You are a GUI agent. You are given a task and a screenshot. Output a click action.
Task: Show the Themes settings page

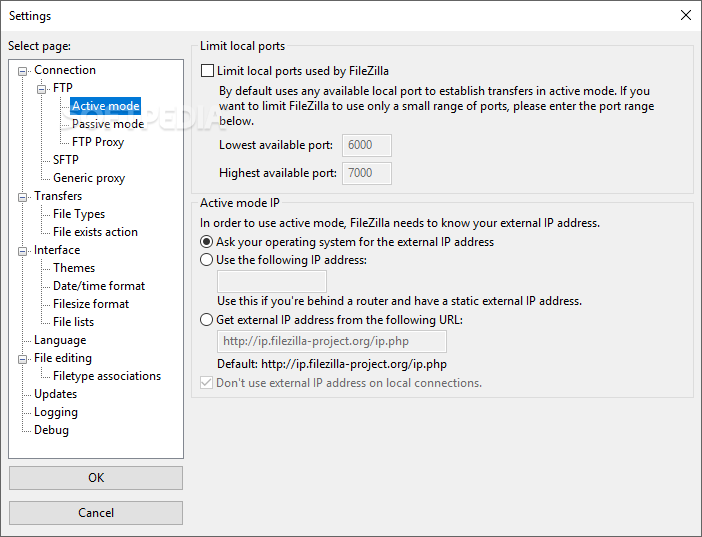click(x=74, y=268)
